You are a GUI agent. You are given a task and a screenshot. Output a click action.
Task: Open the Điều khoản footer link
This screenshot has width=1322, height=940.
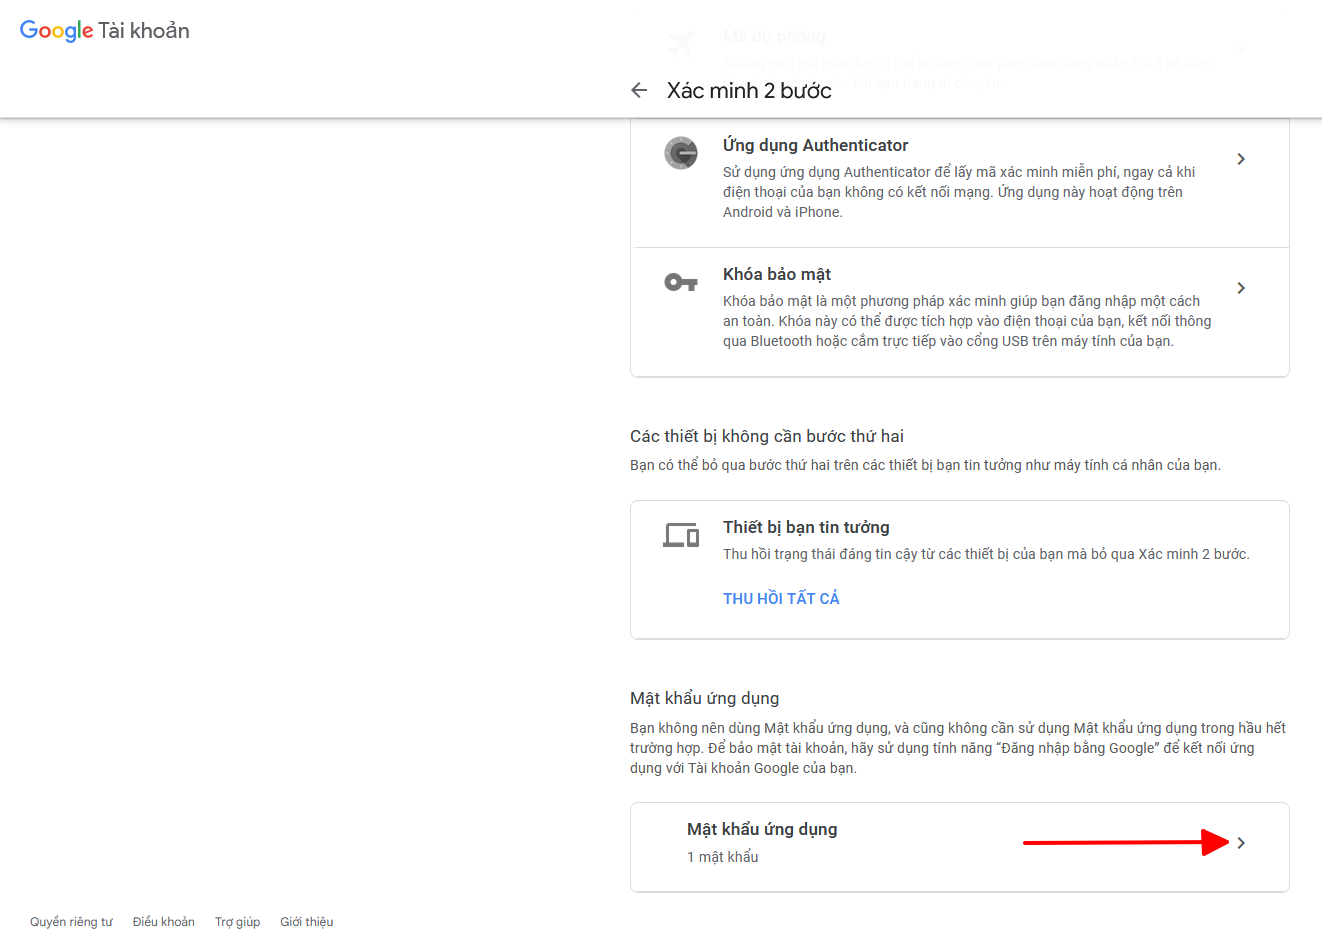coord(164,922)
